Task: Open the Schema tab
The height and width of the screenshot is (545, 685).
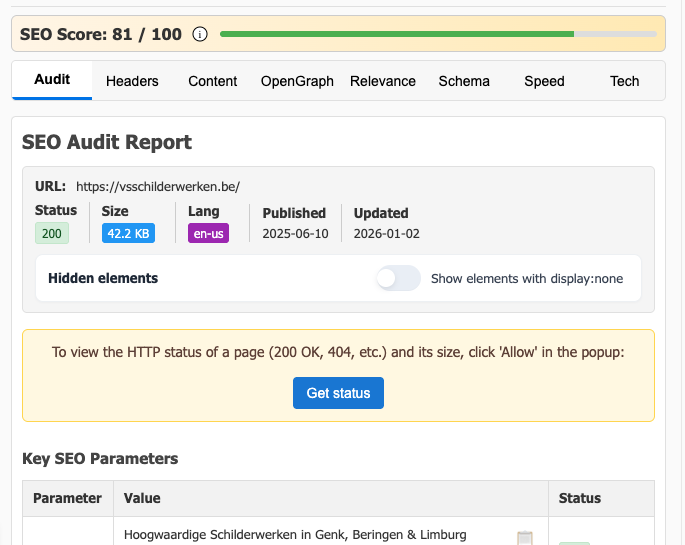Action: tap(464, 81)
